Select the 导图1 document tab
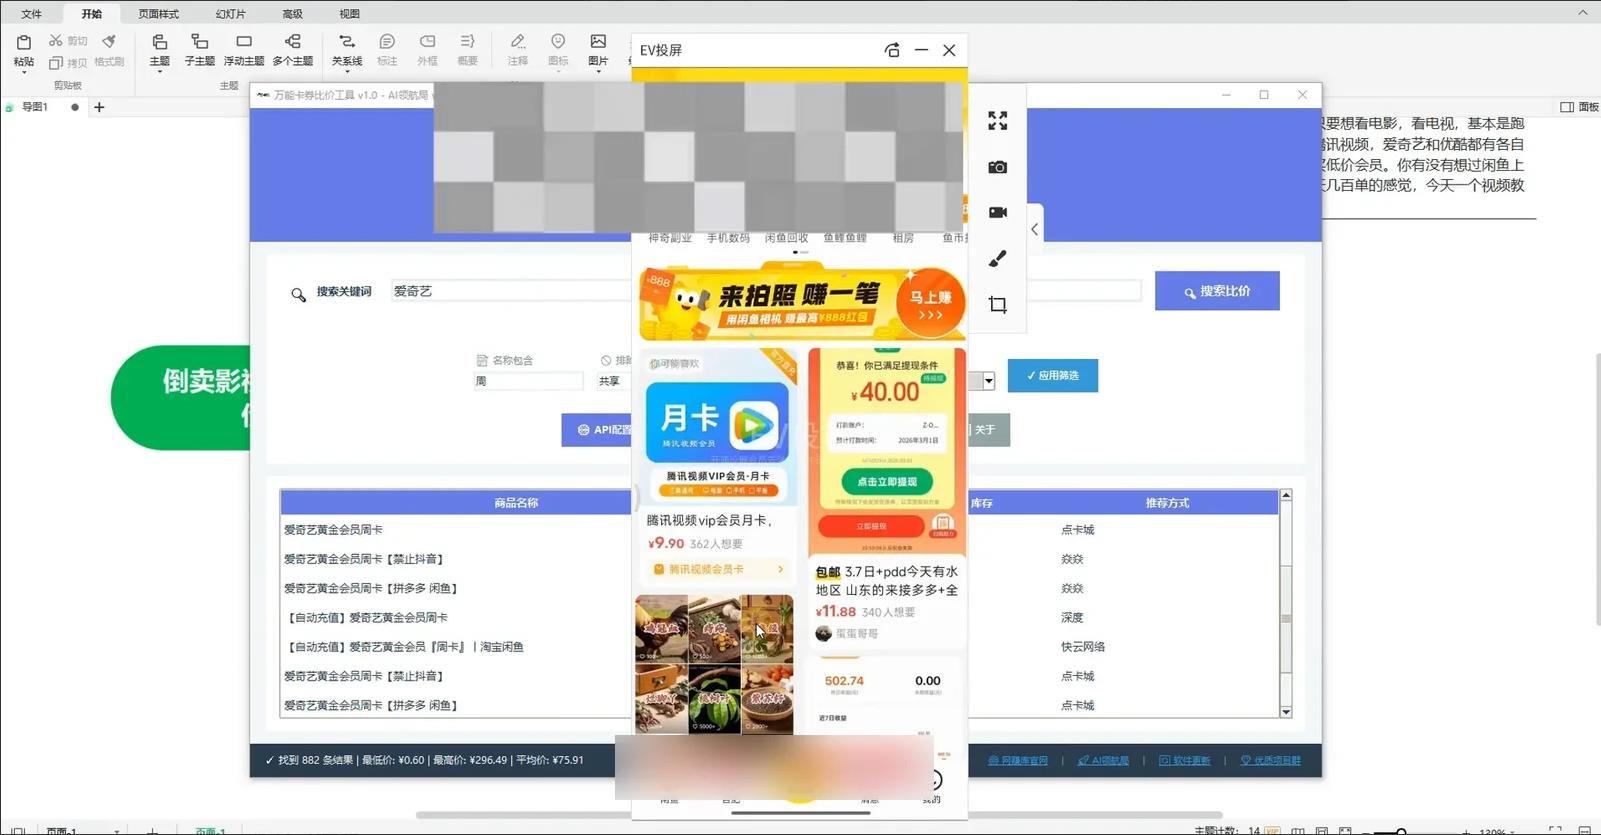This screenshot has width=1601, height=835. (x=35, y=107)
